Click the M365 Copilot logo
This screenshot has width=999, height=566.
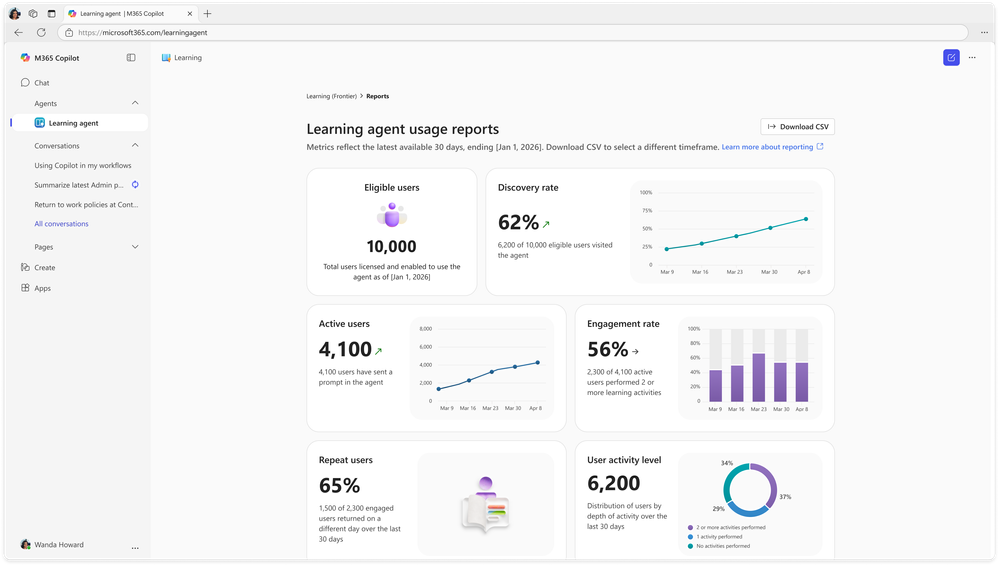[x=25, y=57]
